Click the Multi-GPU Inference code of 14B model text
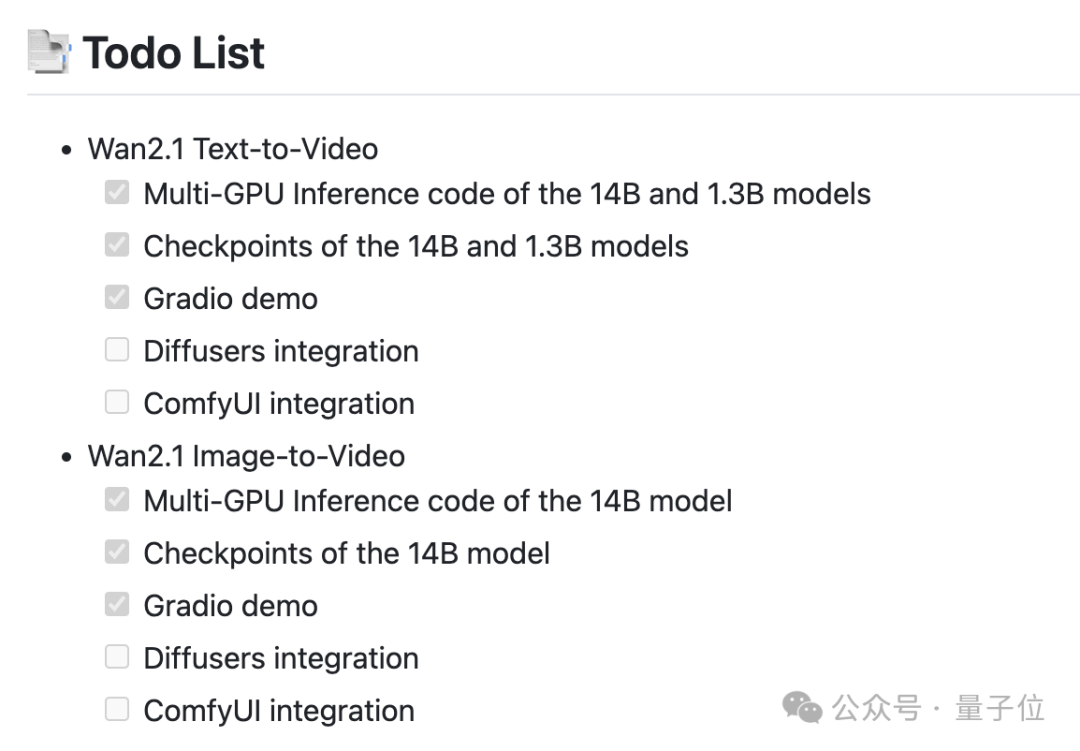1080x751 pixels. click(437, 502)
